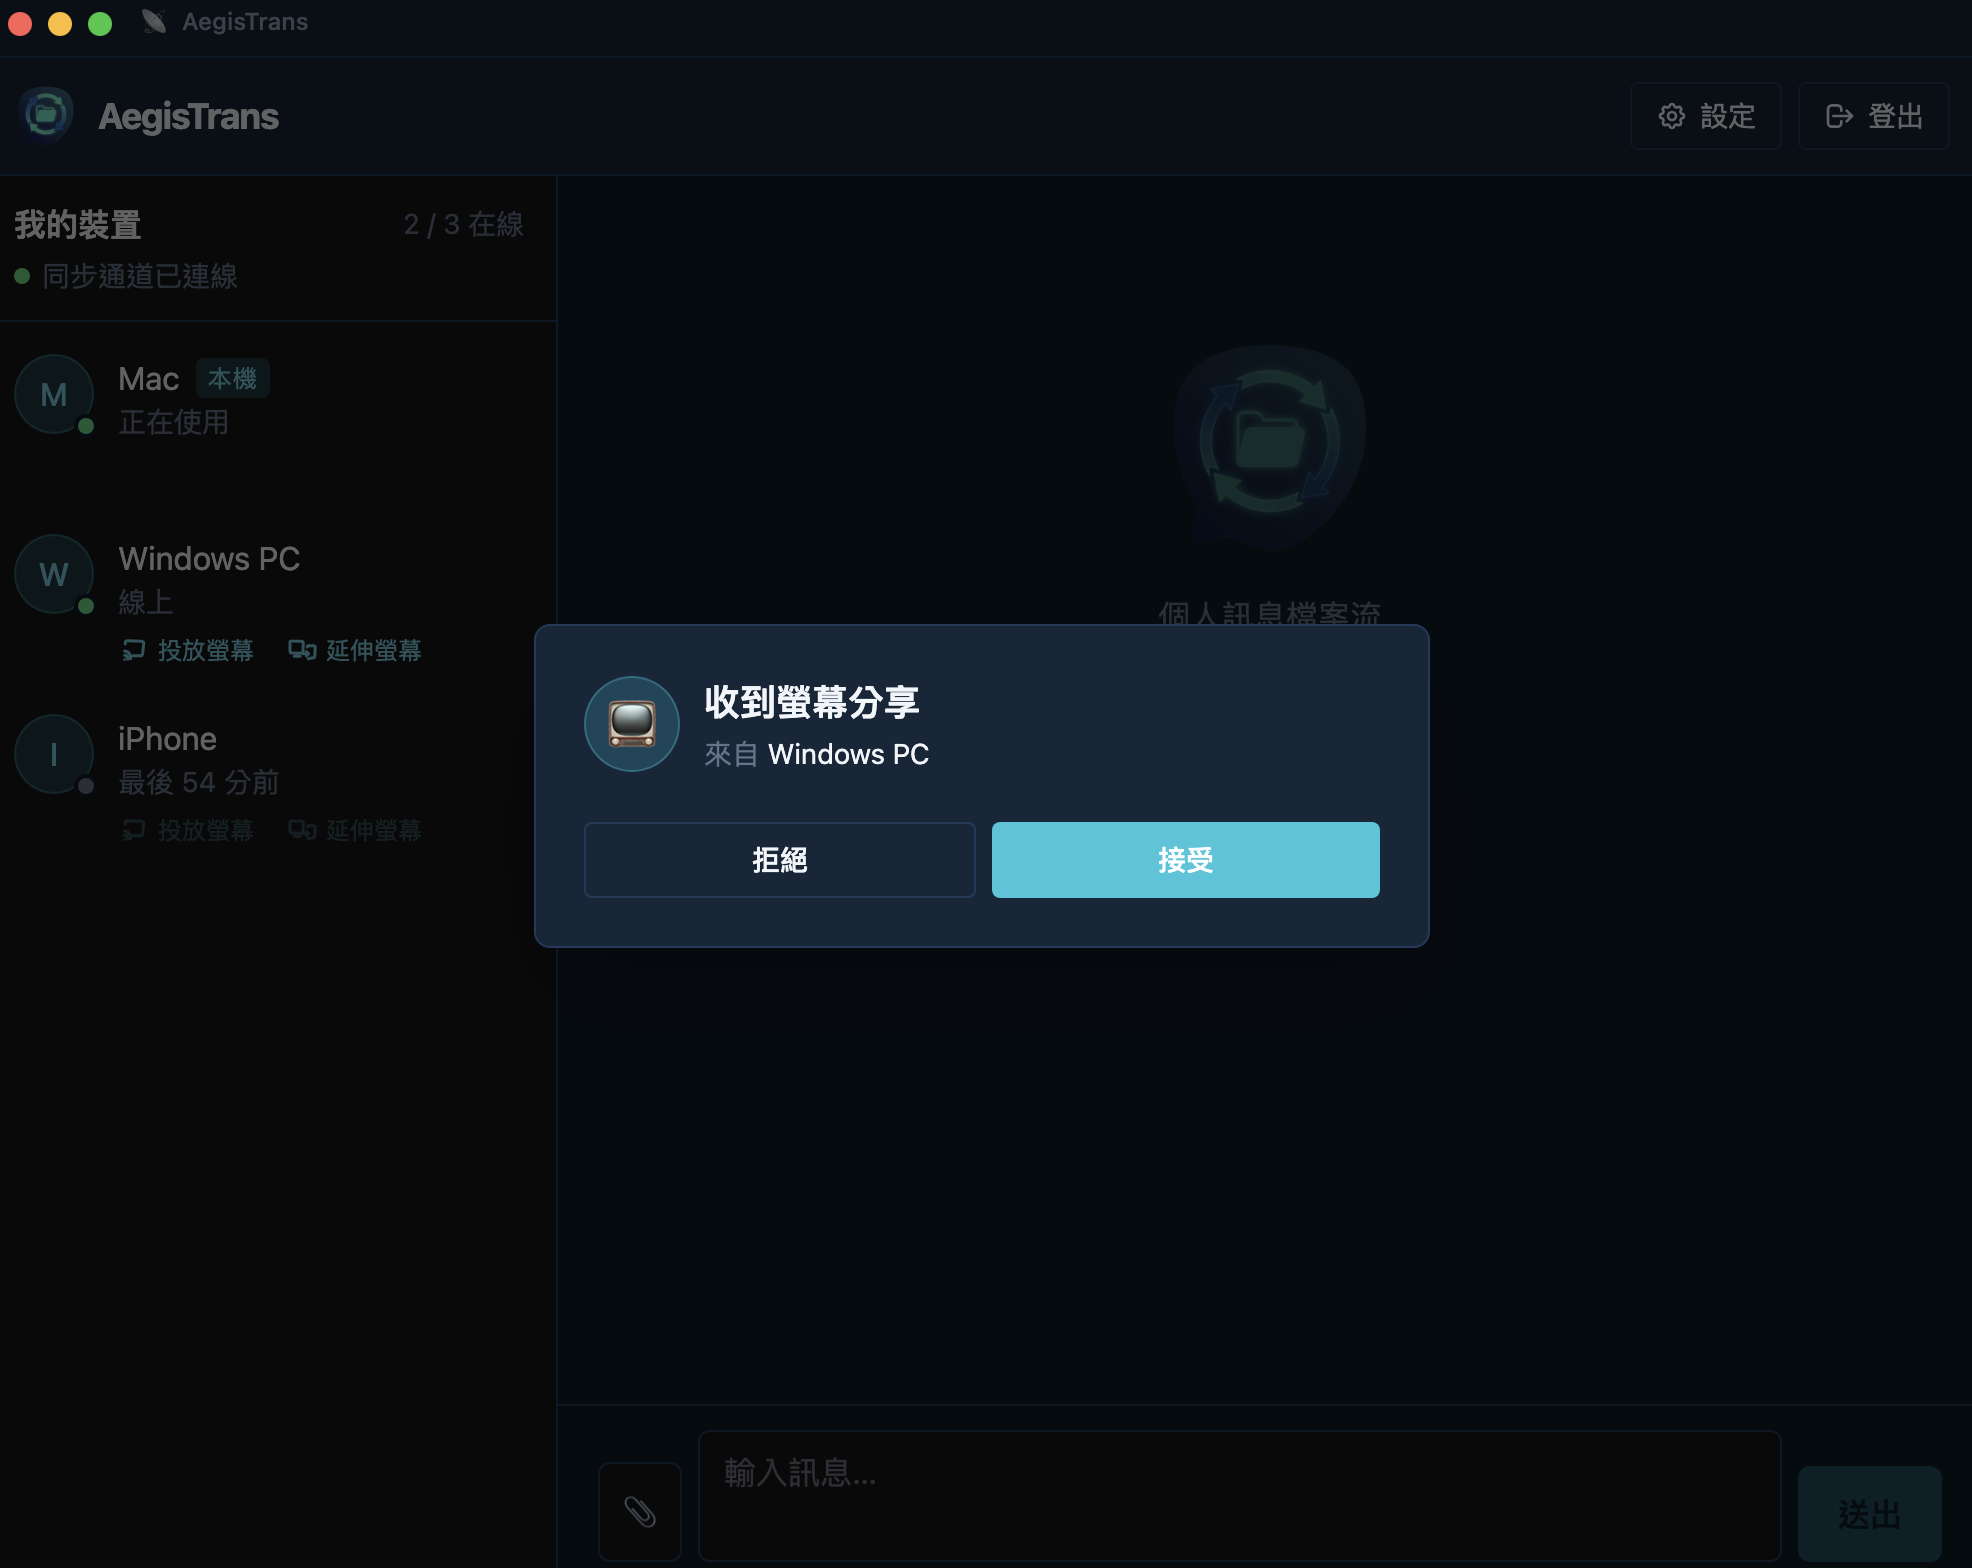1972x1568 pixels.
Task: Click the AegisTrans header title text
Action: tap(188, 117)
